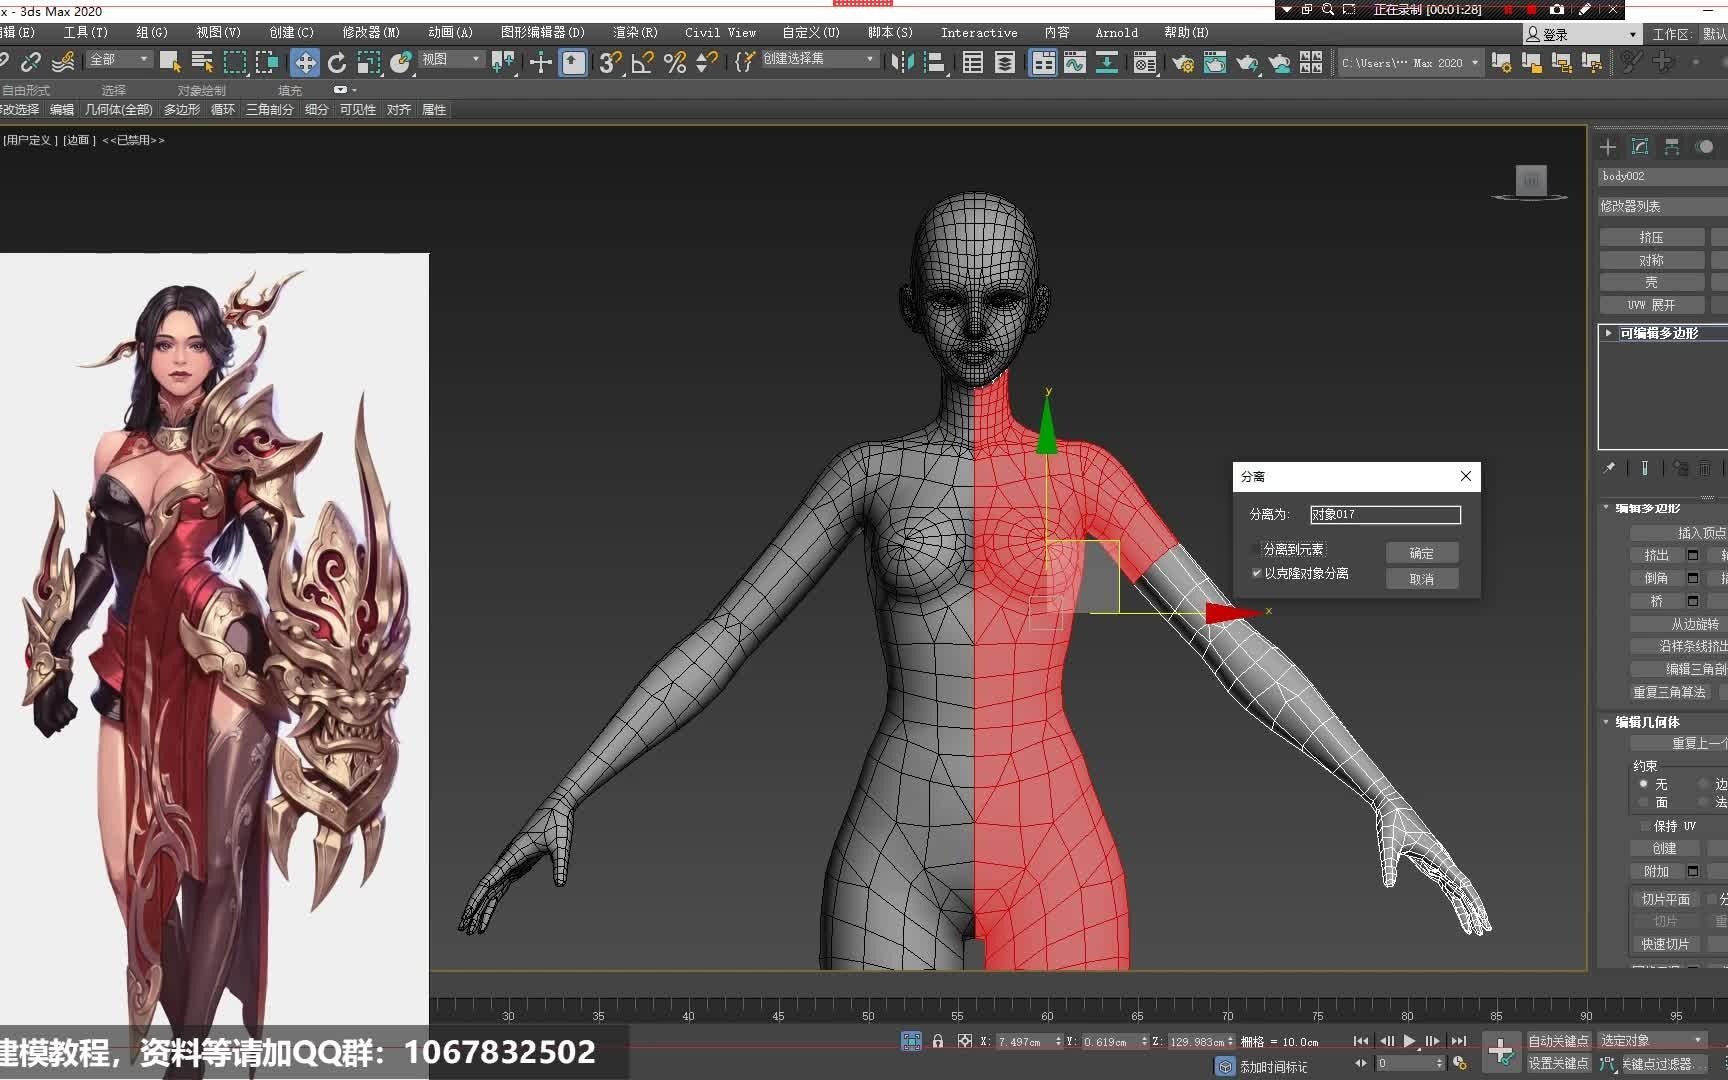
Task: Toggle Window/Crossing selection mode
Action: click(267, 62)
